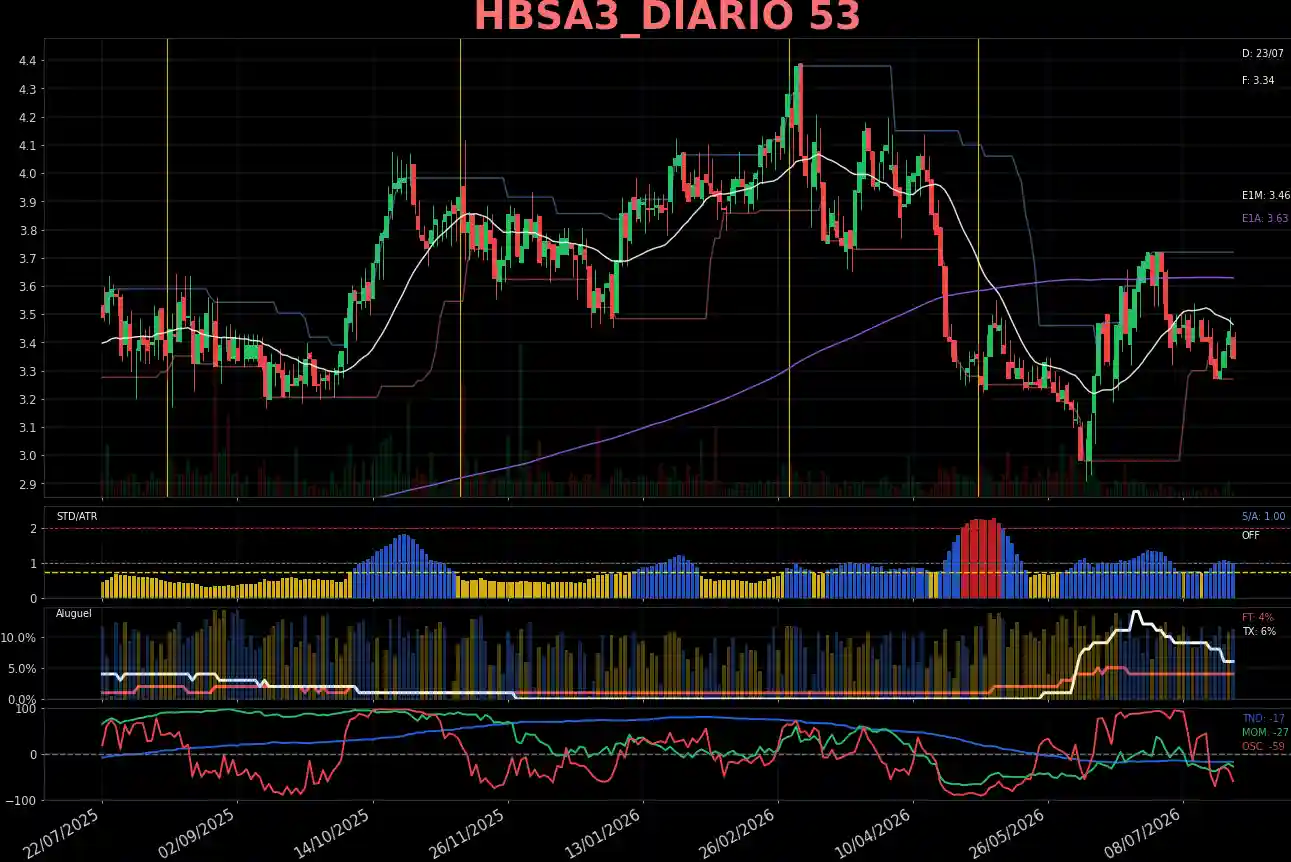Click the 5.0% tick on Aluguel axis
1291x862 pixels.
point(22,669)
